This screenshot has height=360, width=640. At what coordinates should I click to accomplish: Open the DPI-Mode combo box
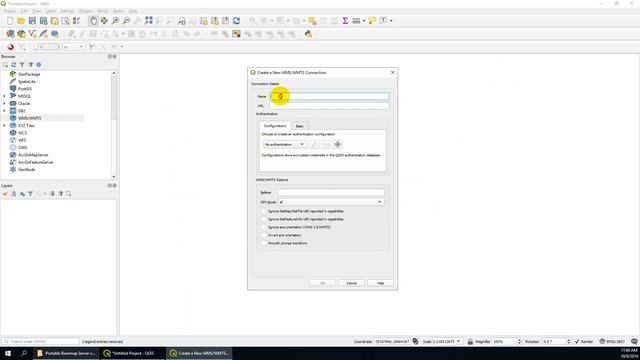pos(331,202)
